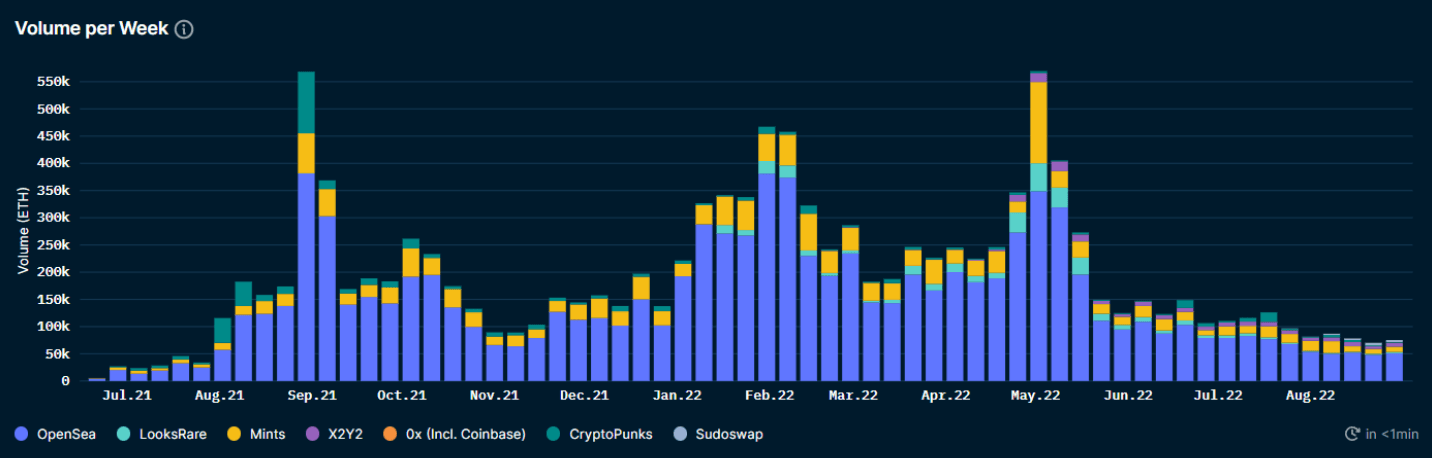Click the Jul.21 x-axis label

click(x=128, y=396)
